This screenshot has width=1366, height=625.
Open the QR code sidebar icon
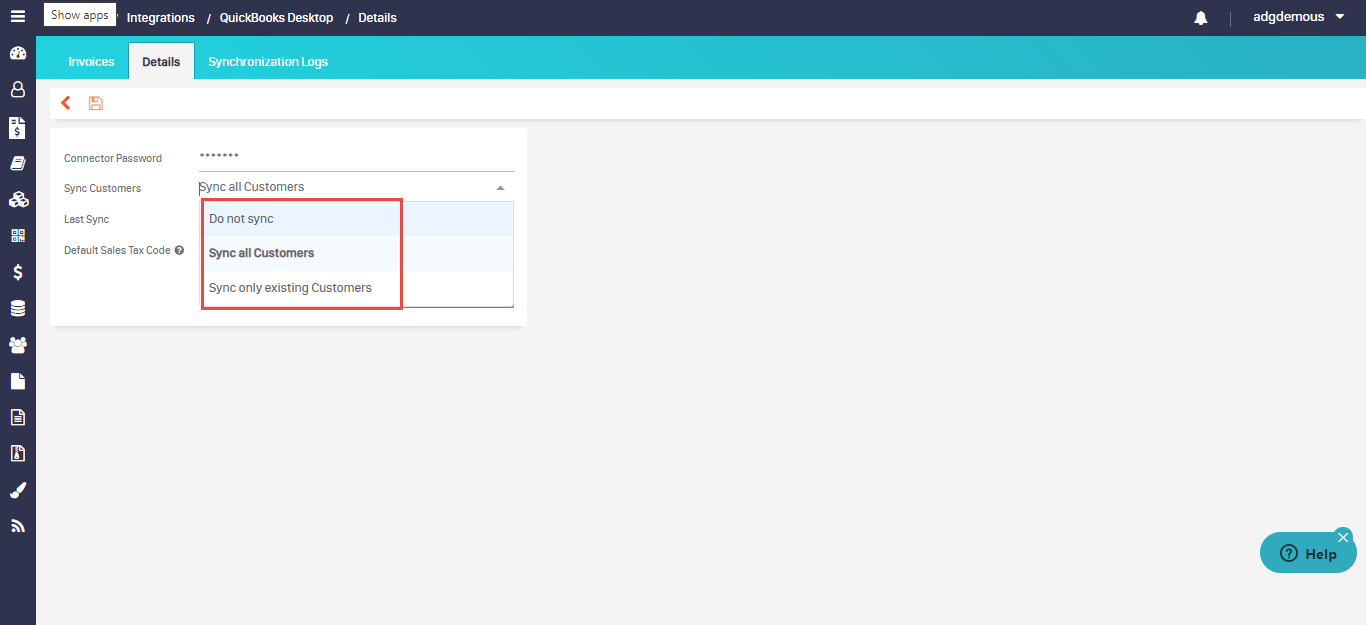pyautogui.click(x=17, y=236)
